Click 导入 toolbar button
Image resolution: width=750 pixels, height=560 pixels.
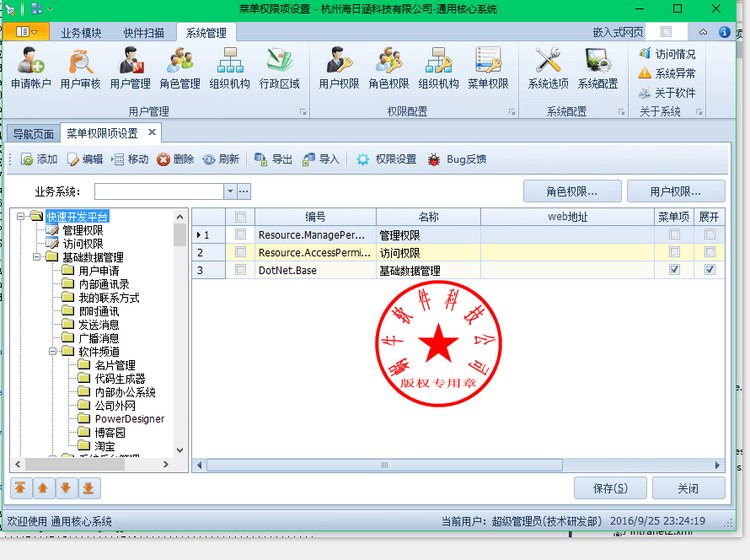(320, 159)
